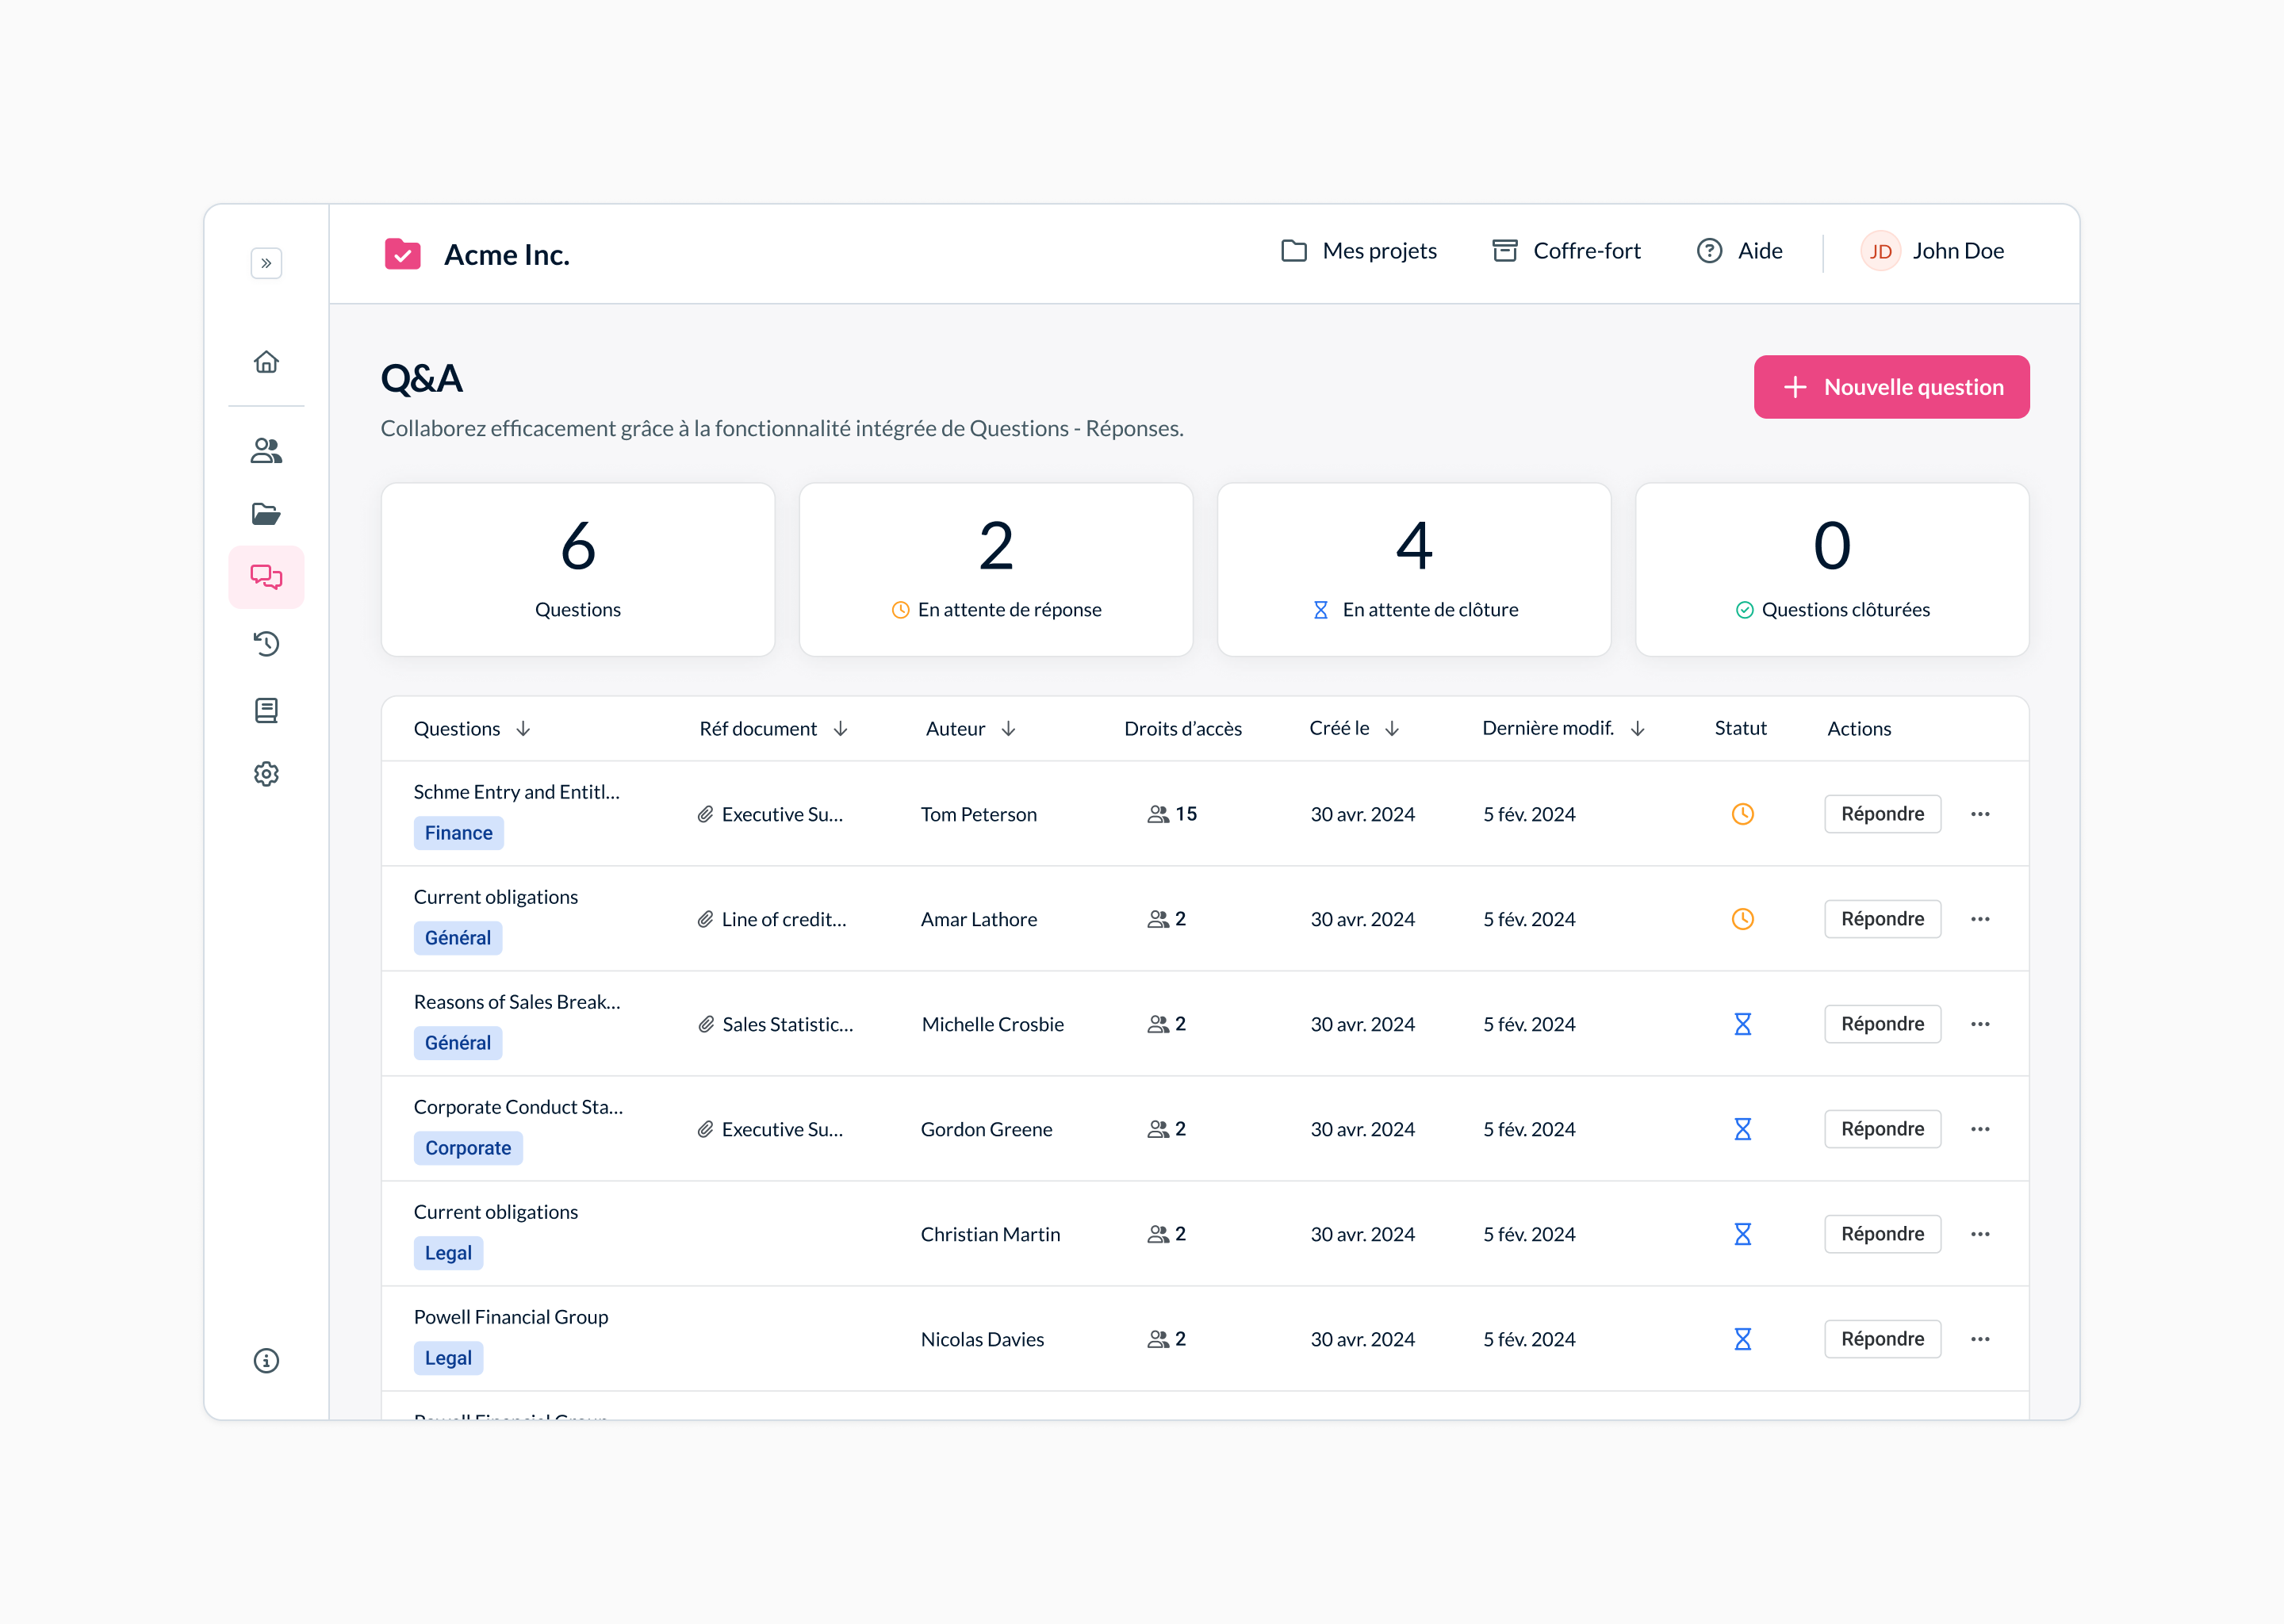Expand the sidebar with double chevron
This screenshot has width=2284, height=1624.
pyautogui.click(x=266, y=263)
